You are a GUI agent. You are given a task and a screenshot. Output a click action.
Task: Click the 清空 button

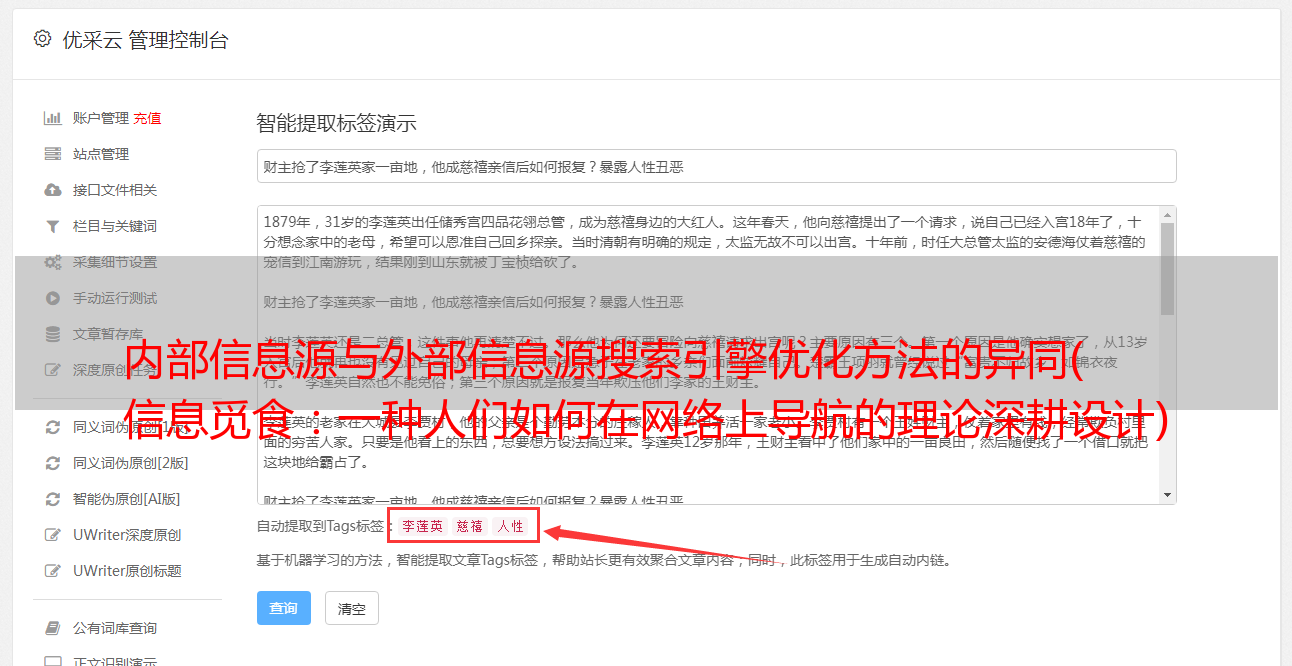pyautogui.click(x=351, y=608)
